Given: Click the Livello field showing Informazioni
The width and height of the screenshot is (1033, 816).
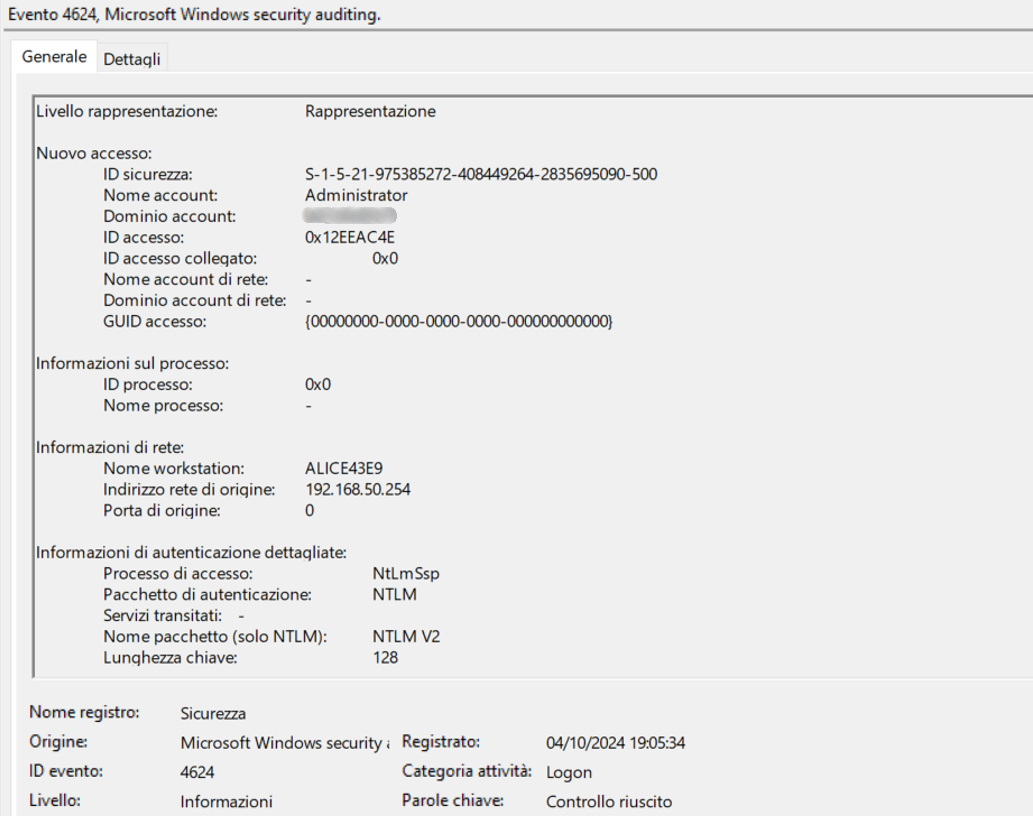Looking at the screenshot, I should (x=225, y=801).
